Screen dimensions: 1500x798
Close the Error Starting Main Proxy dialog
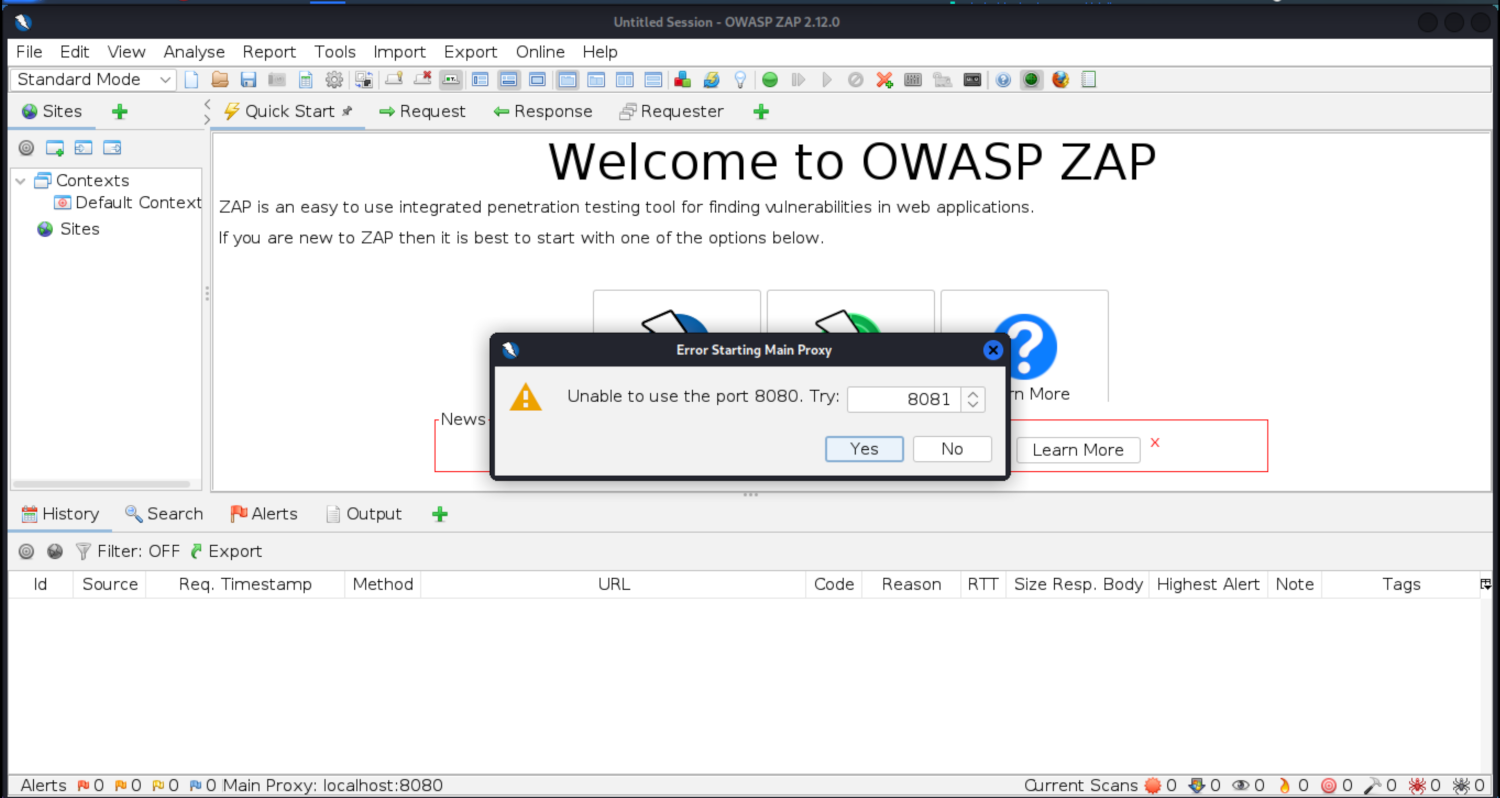point(993,350)
